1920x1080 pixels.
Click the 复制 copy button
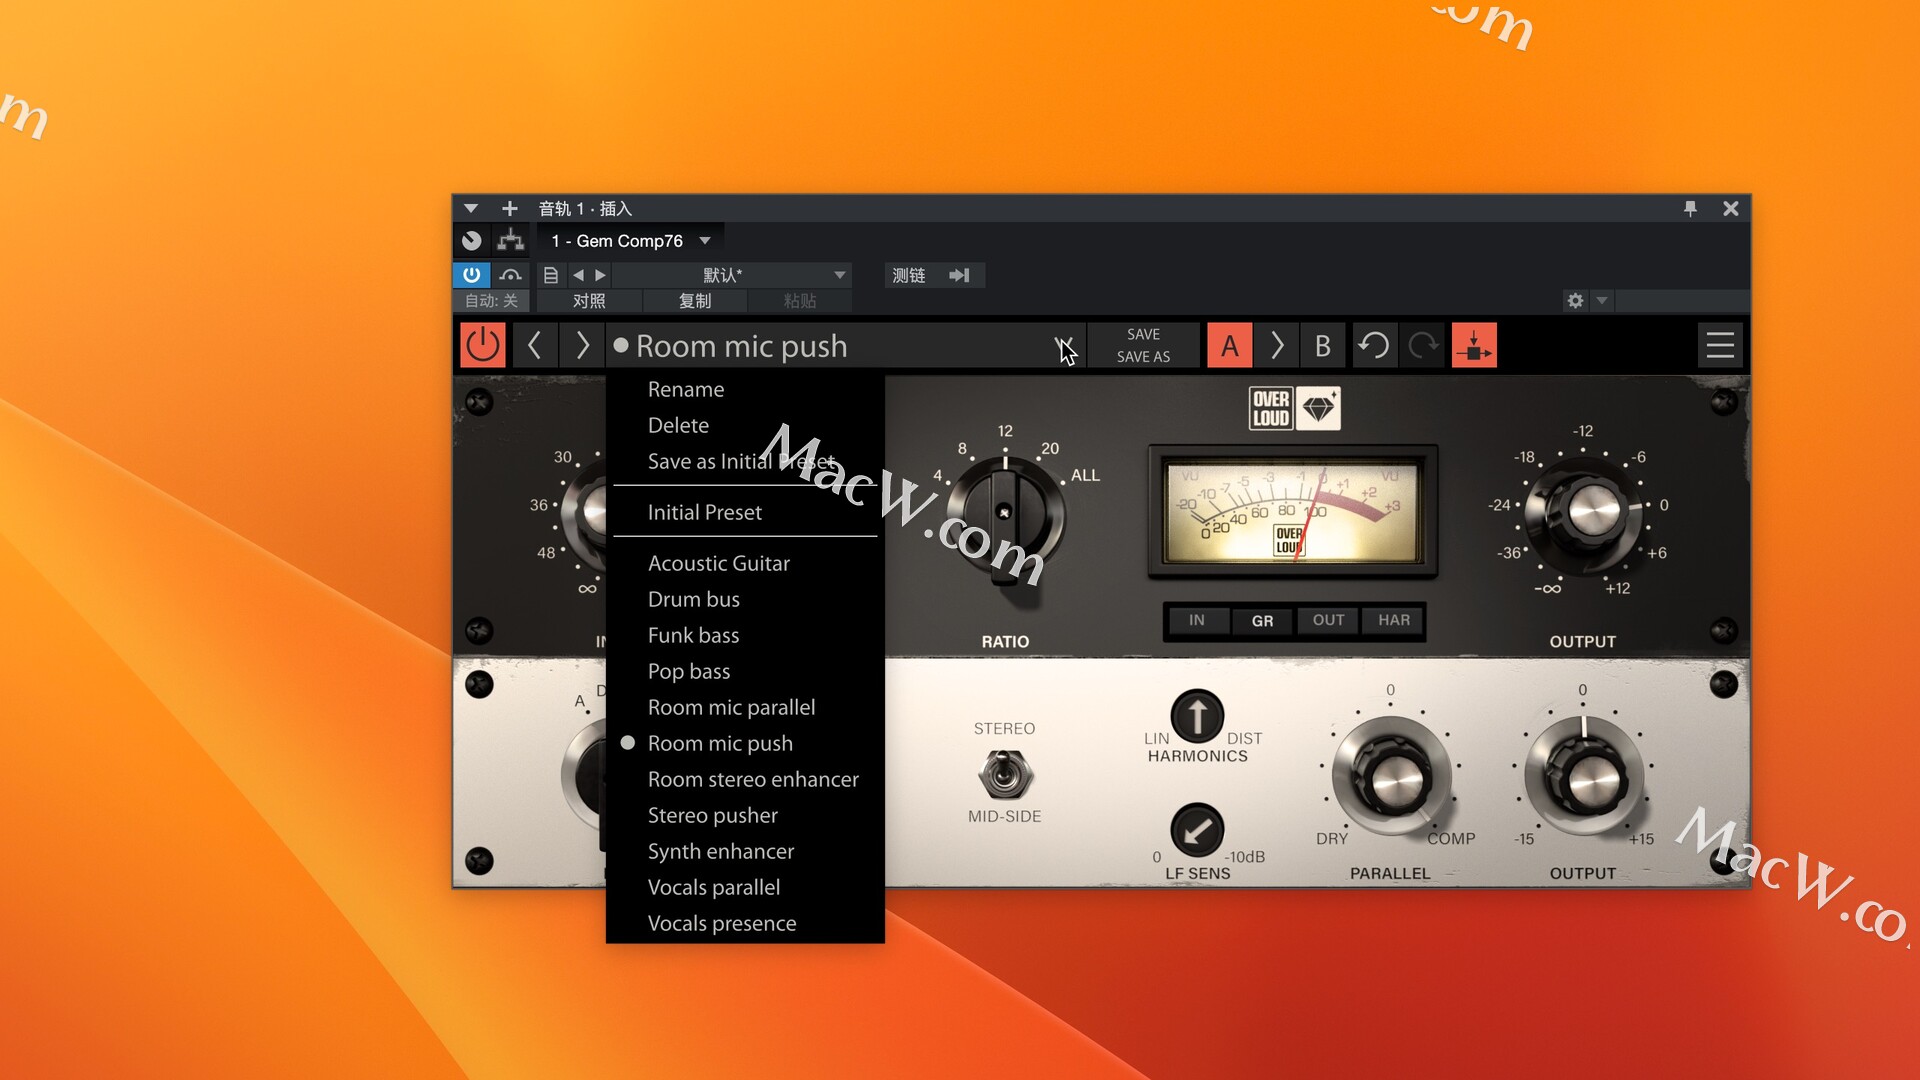click(x=695, y=301)
